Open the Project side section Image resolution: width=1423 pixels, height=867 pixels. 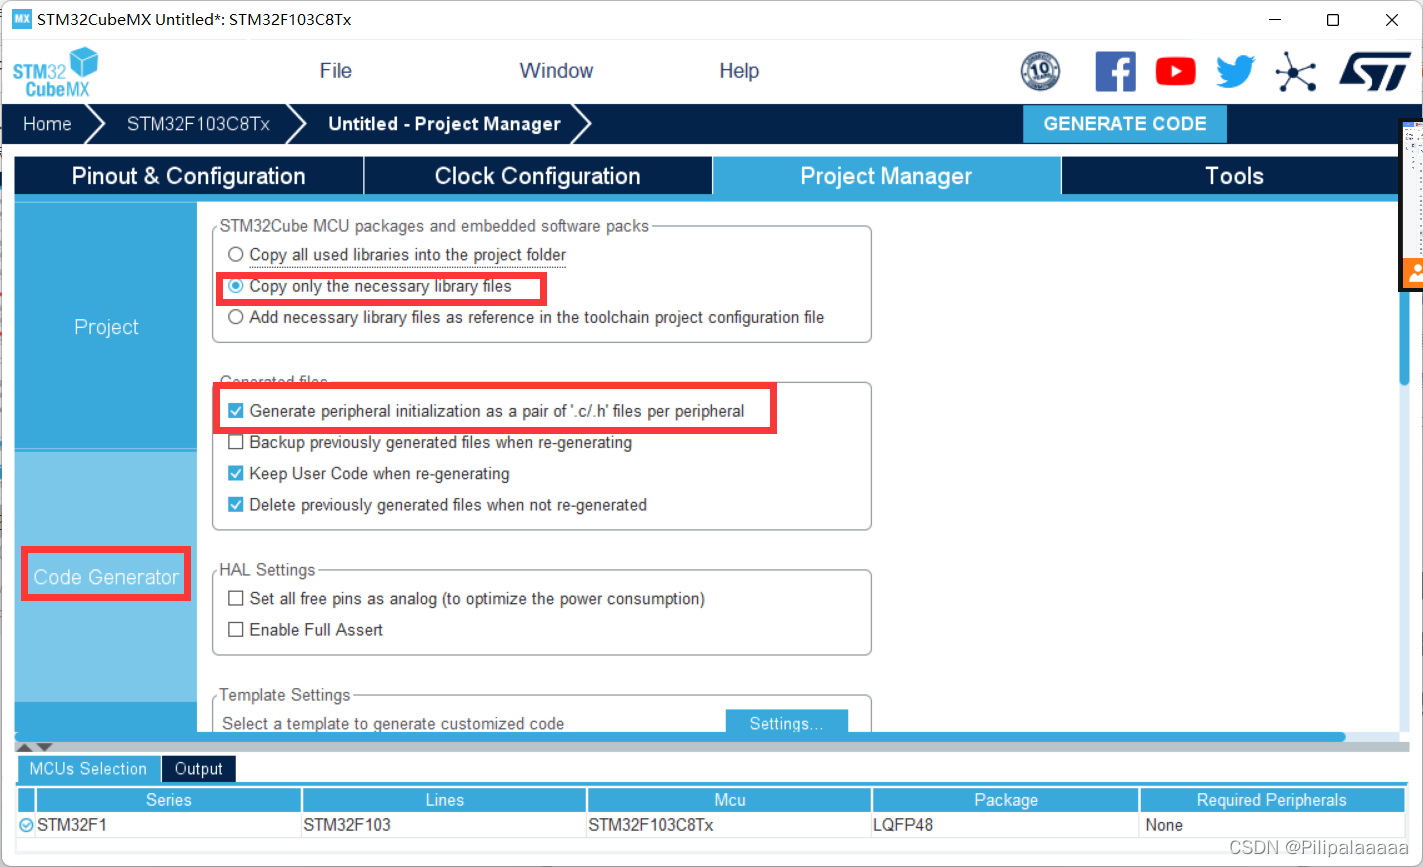pyautogui.click(x=106, y=327)
